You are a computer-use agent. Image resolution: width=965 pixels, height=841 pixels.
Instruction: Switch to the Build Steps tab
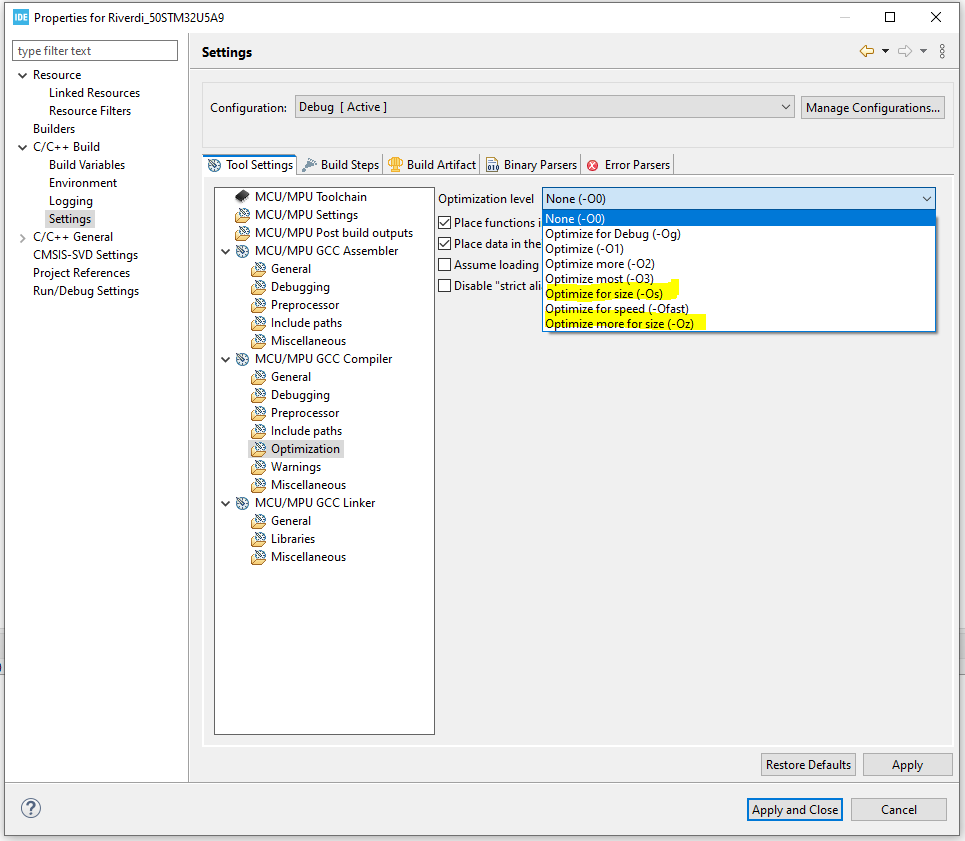pos(341,165)
